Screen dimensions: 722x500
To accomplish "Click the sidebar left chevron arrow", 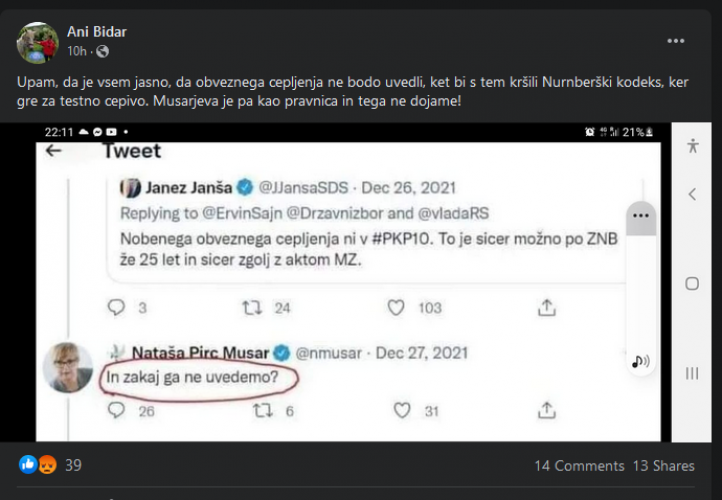I will (692, 194).
